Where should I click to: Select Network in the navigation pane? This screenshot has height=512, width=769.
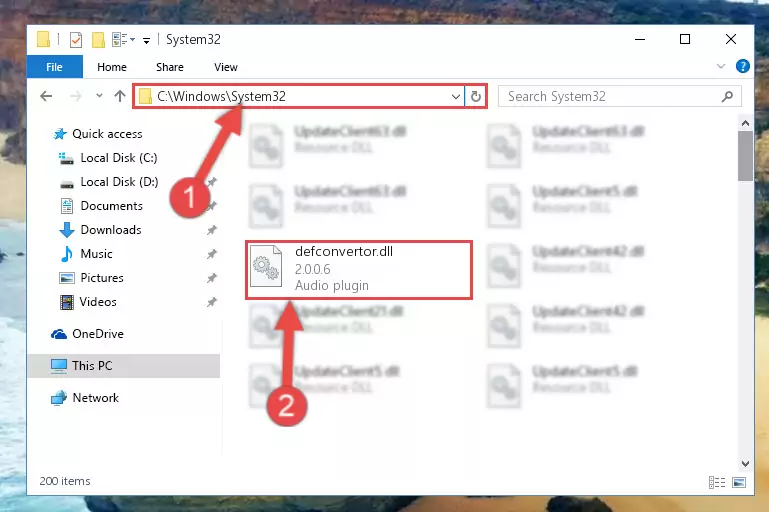[95, 398]
